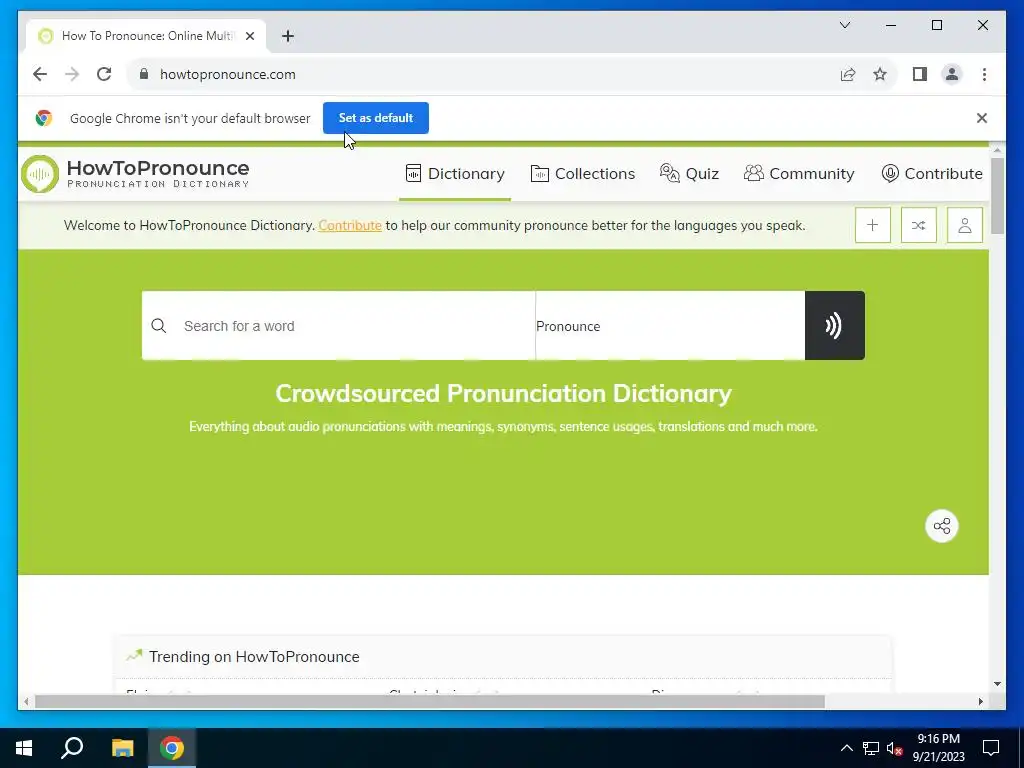1024x768 pixels.
Task: Click the HowToPronounce logo
Action: [x=135, y=174]
